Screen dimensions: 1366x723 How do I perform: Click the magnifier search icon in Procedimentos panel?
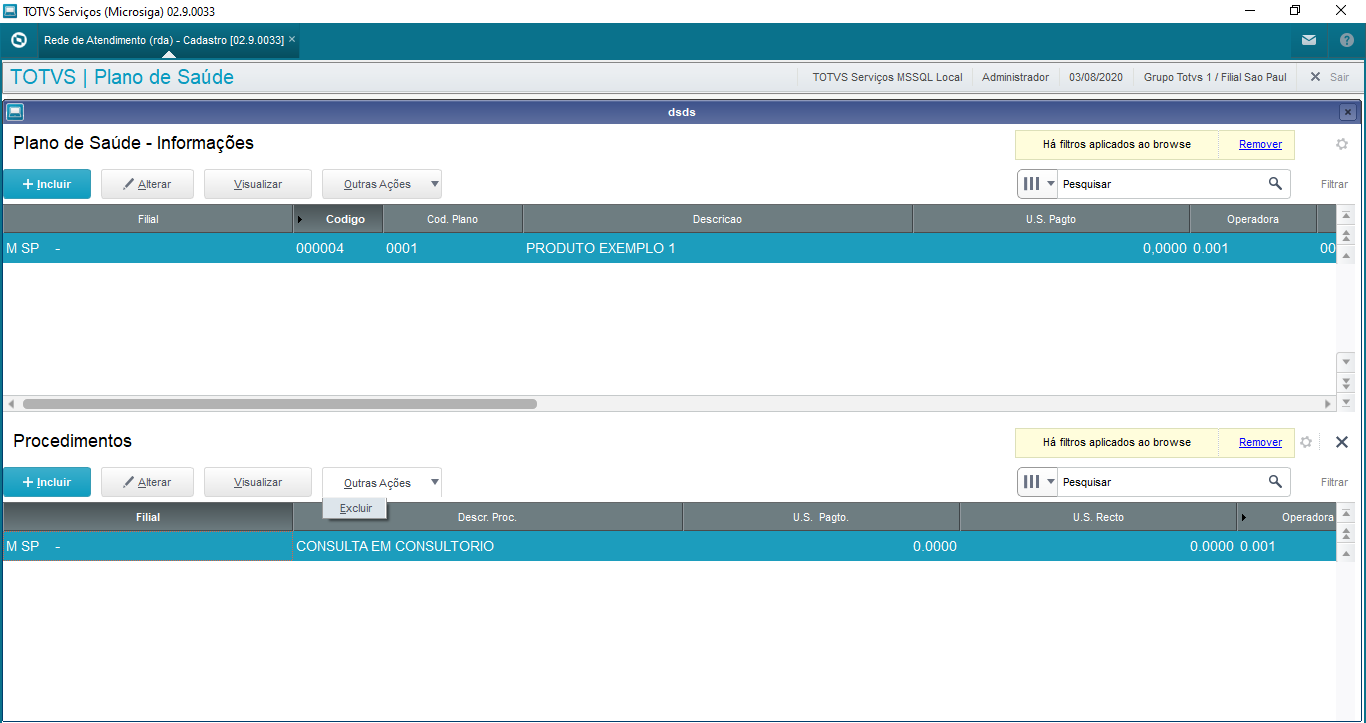click(1275, 482)
